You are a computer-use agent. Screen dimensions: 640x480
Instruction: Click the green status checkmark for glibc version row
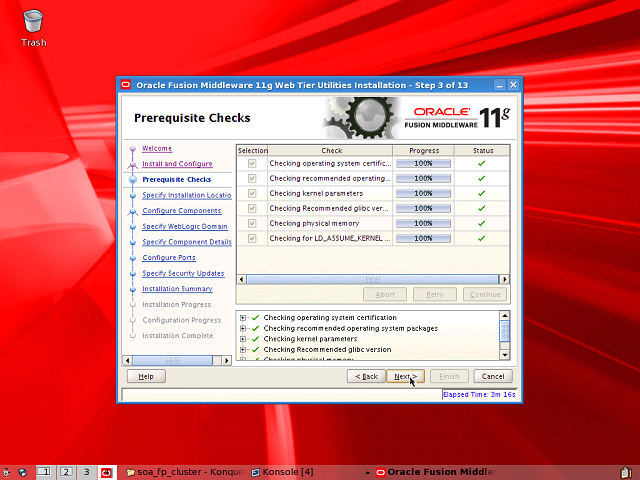(482, 209)
